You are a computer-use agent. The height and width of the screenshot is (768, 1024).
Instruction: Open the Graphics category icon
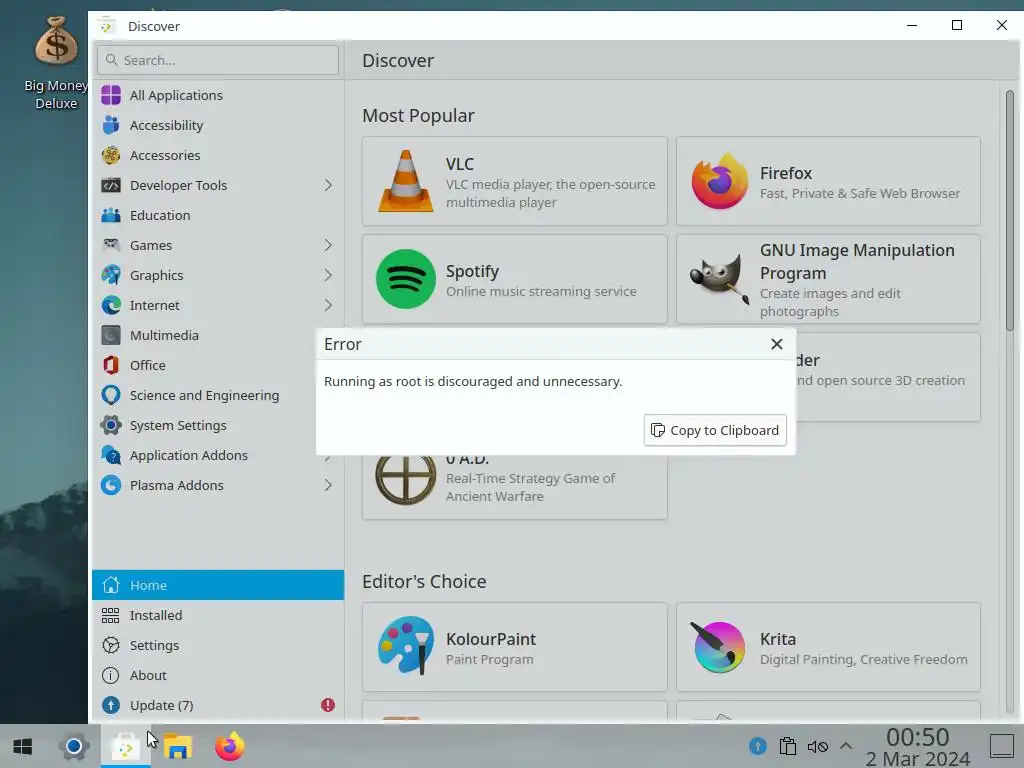(x=111, y=276)
